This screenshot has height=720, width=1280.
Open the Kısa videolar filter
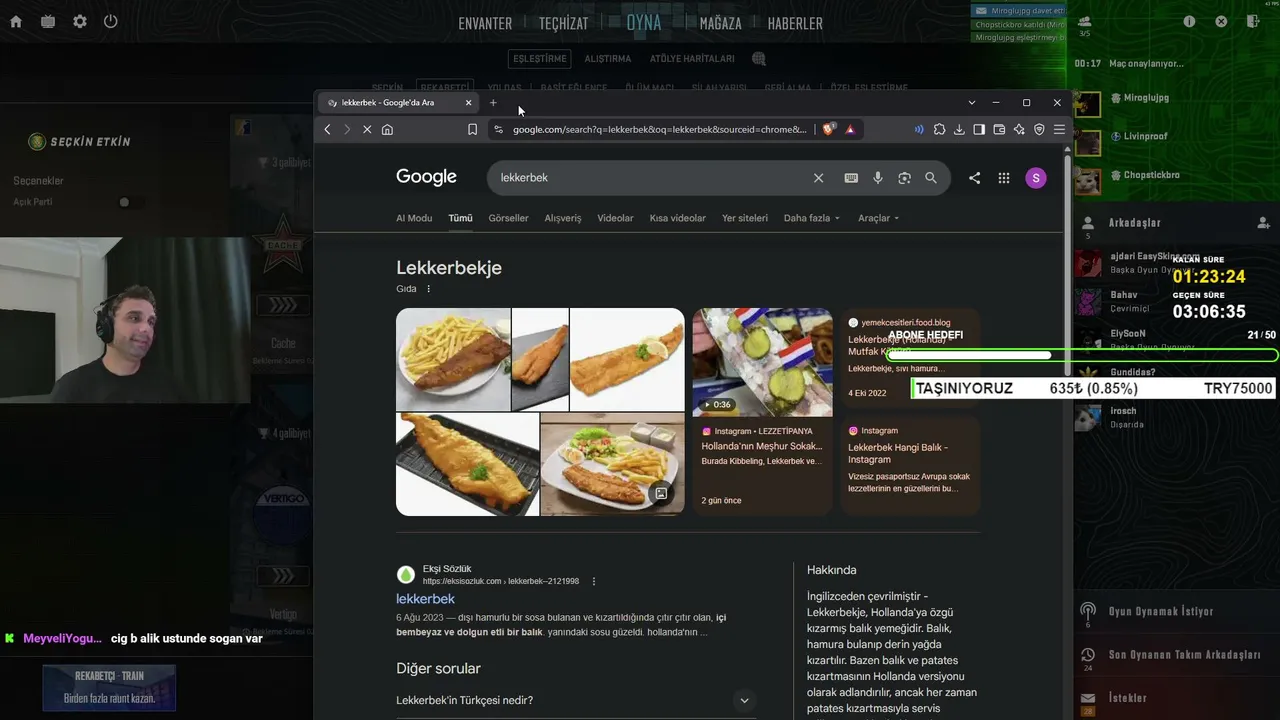pyautogui.click(x=678, y=218)
